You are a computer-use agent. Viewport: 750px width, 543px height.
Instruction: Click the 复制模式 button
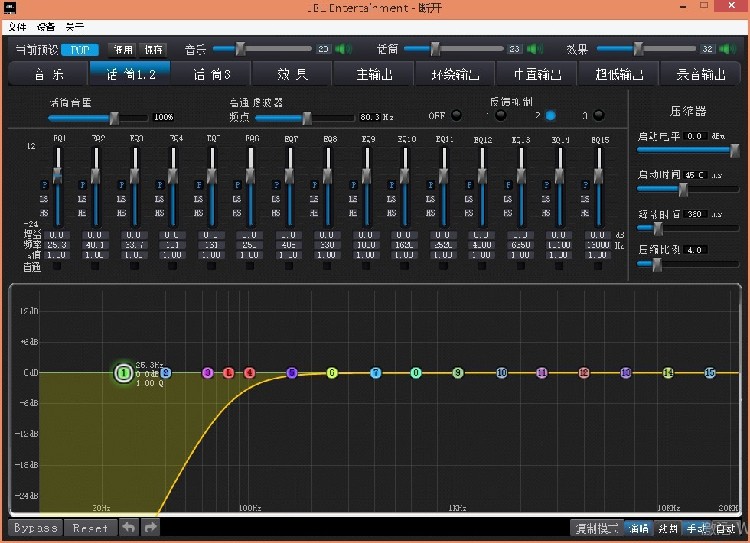pos(597,528)
